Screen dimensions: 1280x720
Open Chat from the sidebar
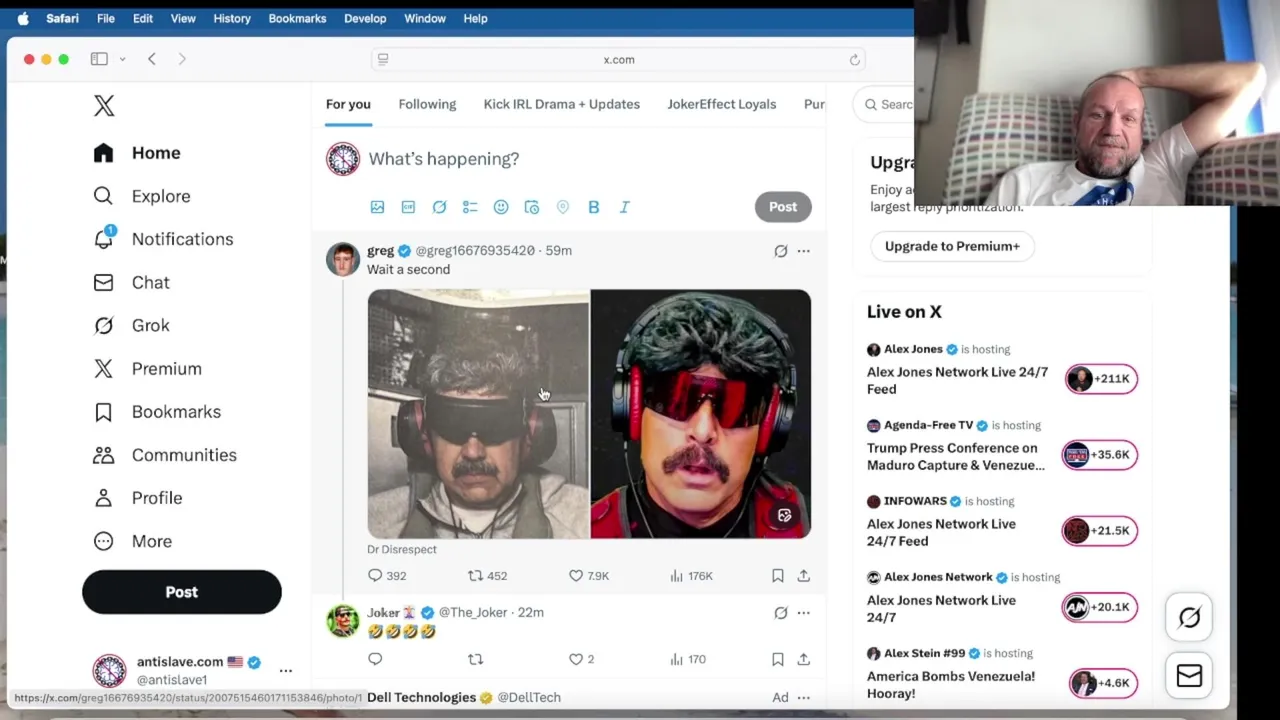pyautogui.click(x=131, y=282)
